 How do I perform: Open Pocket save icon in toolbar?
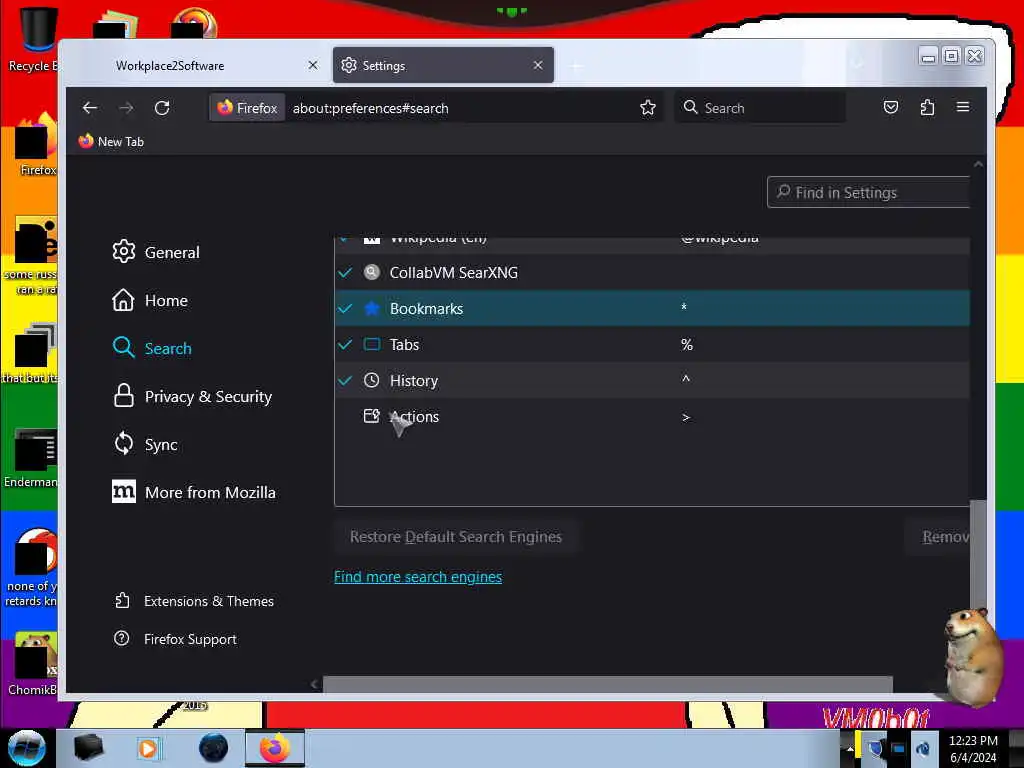891,108
